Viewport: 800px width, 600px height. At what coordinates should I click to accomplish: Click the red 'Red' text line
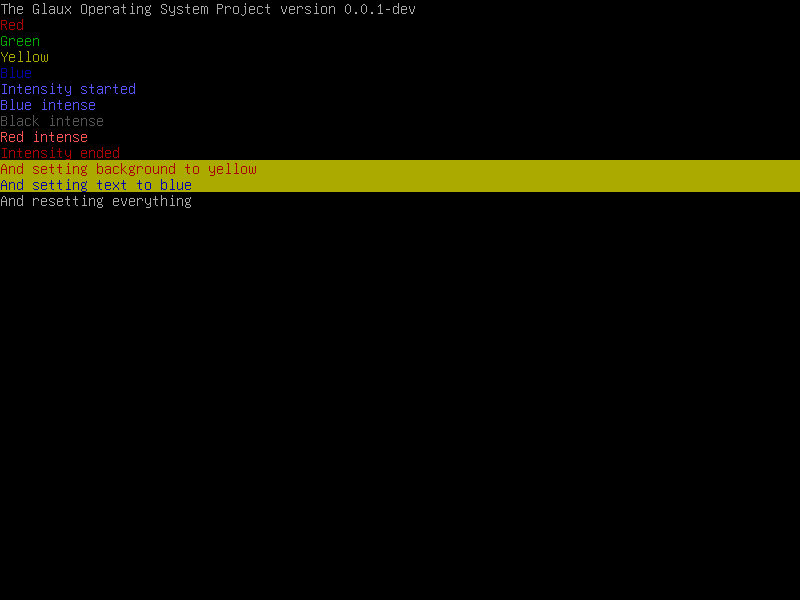(12, 25)
